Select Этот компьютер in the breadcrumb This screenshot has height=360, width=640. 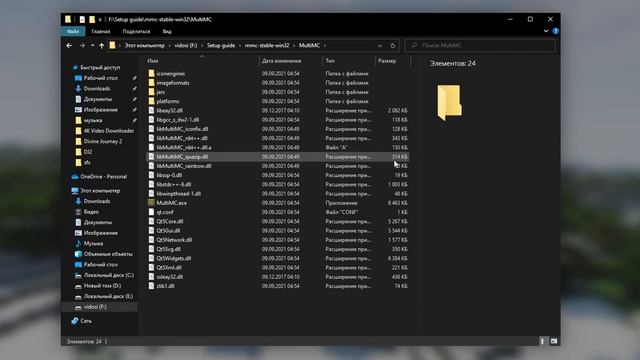click(145, 45)
